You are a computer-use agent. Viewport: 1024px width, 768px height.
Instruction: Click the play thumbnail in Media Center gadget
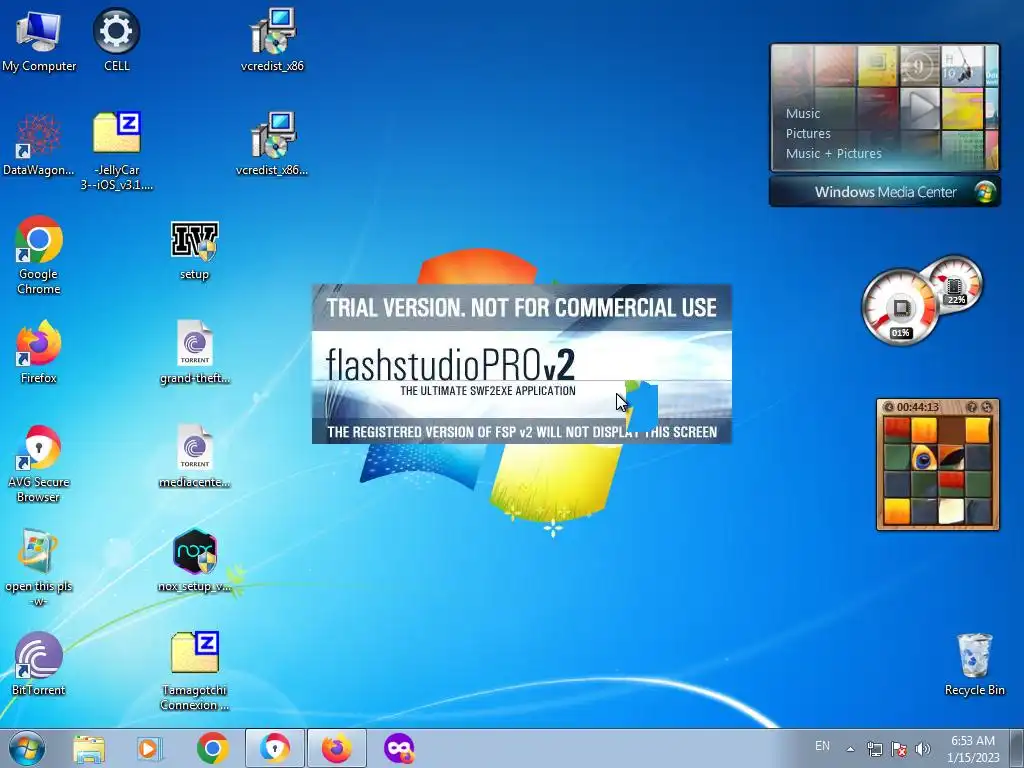coord(920,108)
